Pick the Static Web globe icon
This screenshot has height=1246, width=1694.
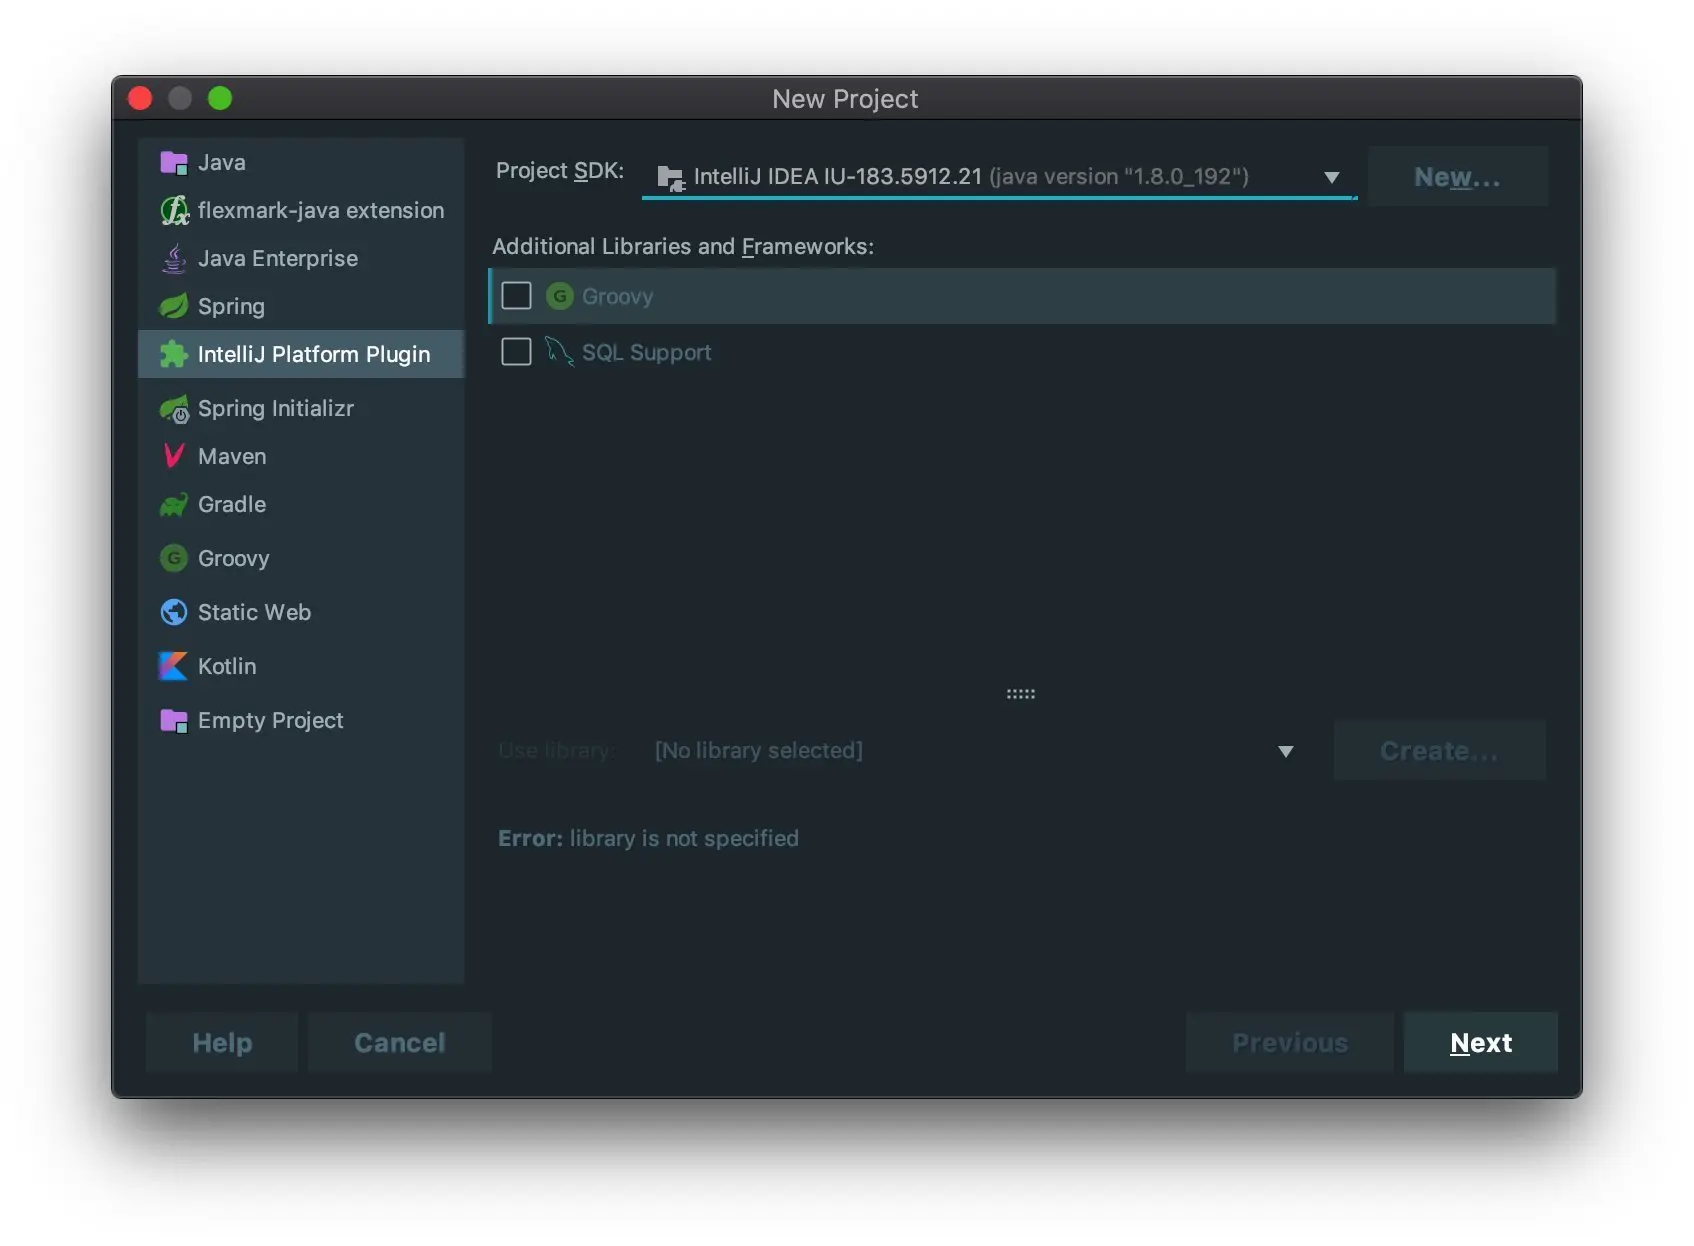click(x=174, y=612)
